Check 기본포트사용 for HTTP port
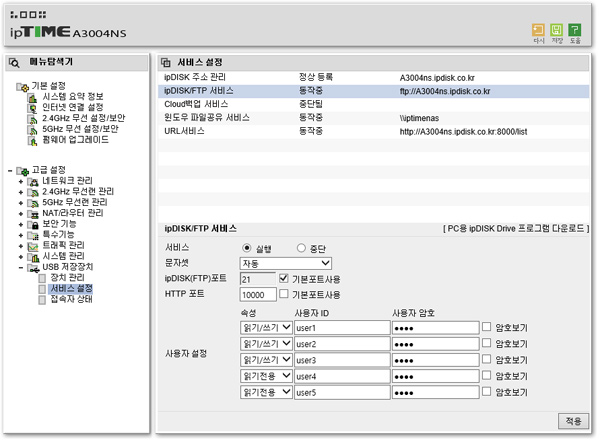The height and width of the screenshot is (442, 600). click(x=284, y=294)
